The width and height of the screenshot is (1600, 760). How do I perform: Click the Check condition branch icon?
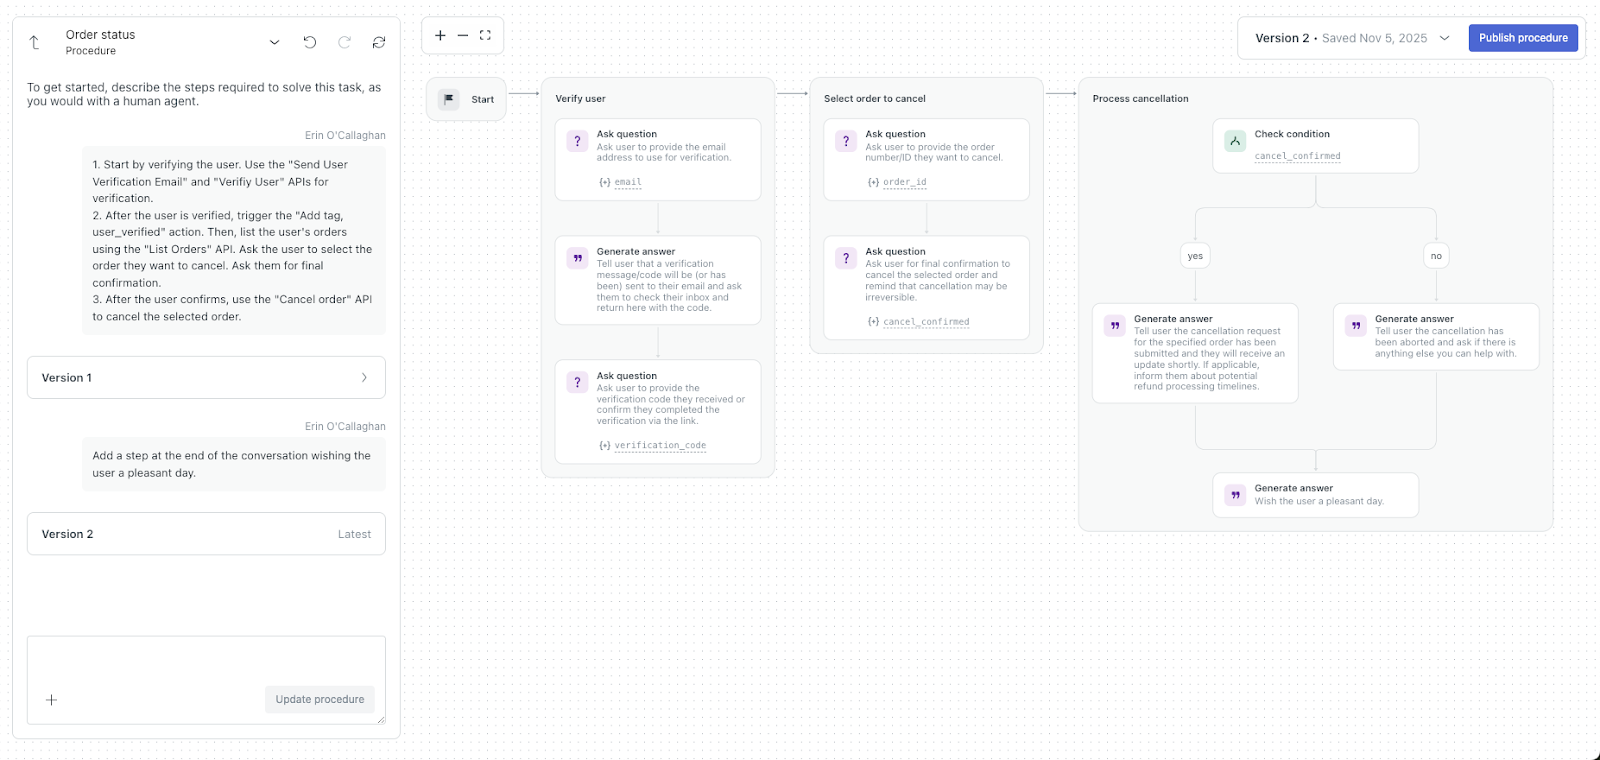click(1235, 141)
